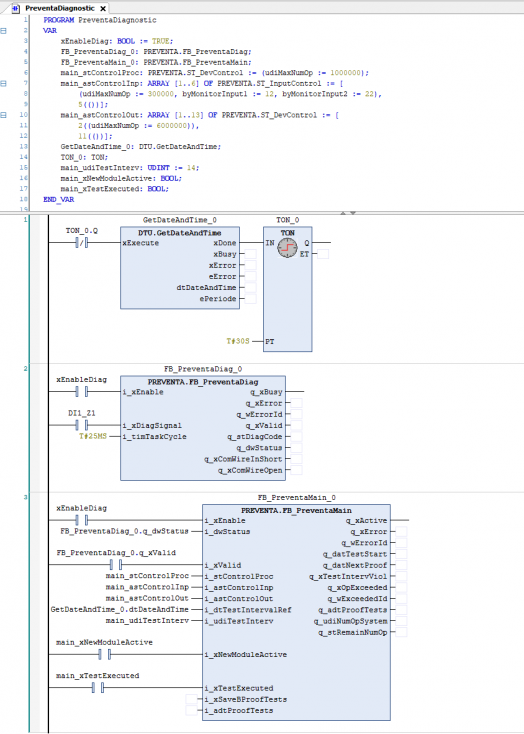Click the ePeriode output pin label
524x734 pixels.
point(218,299)
